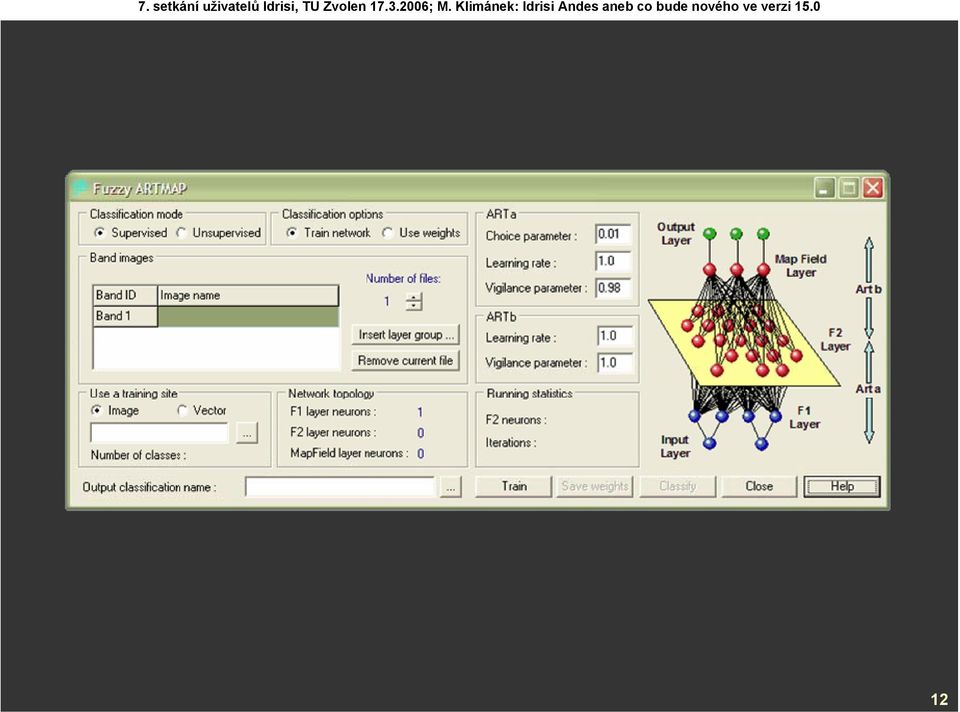The width and height of the screenshot is (960, 712).
Task: Browse for the output classification name
Action: tap(451, 487)
